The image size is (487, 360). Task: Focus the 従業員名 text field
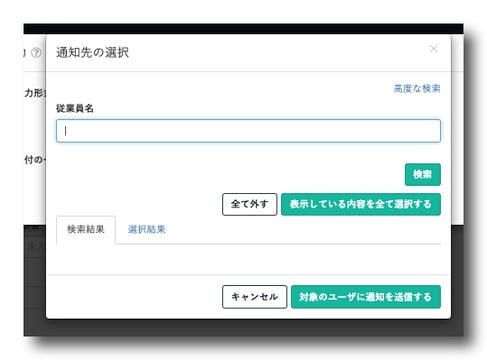248,131
